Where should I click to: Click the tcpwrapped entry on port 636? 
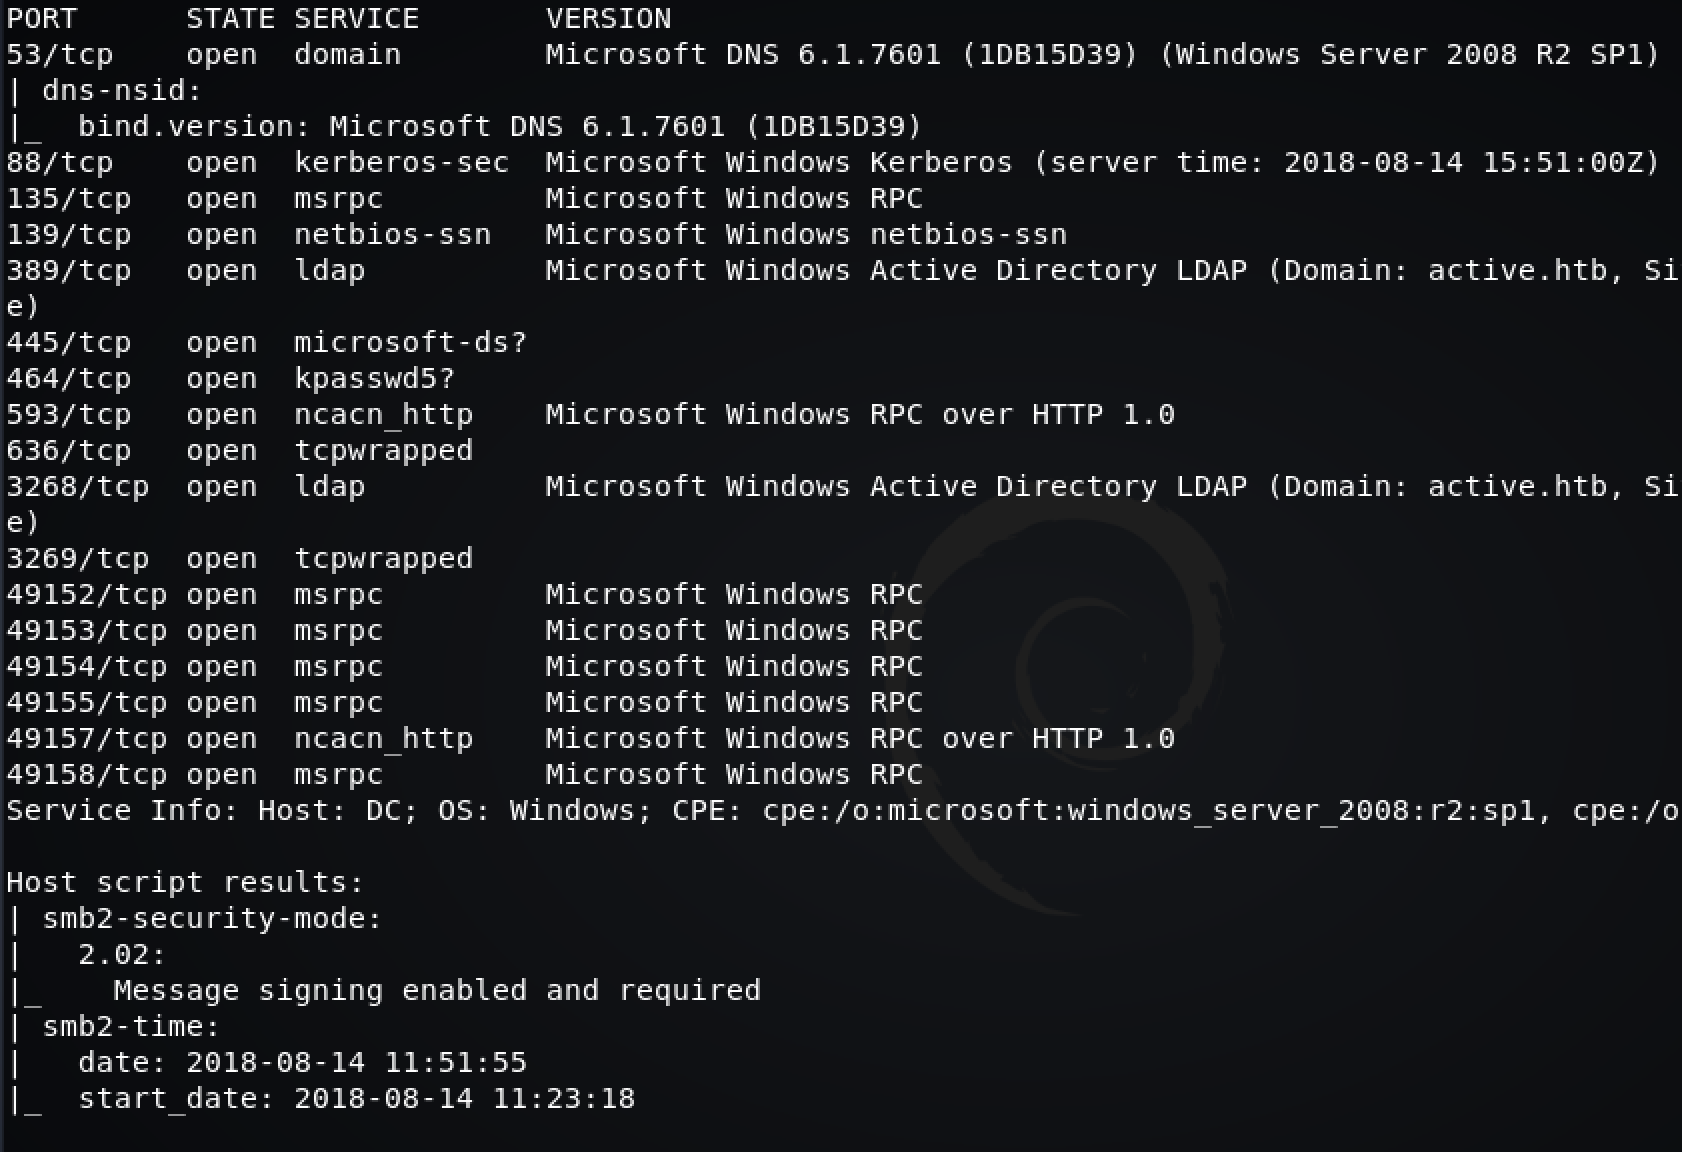click(383, 451)
